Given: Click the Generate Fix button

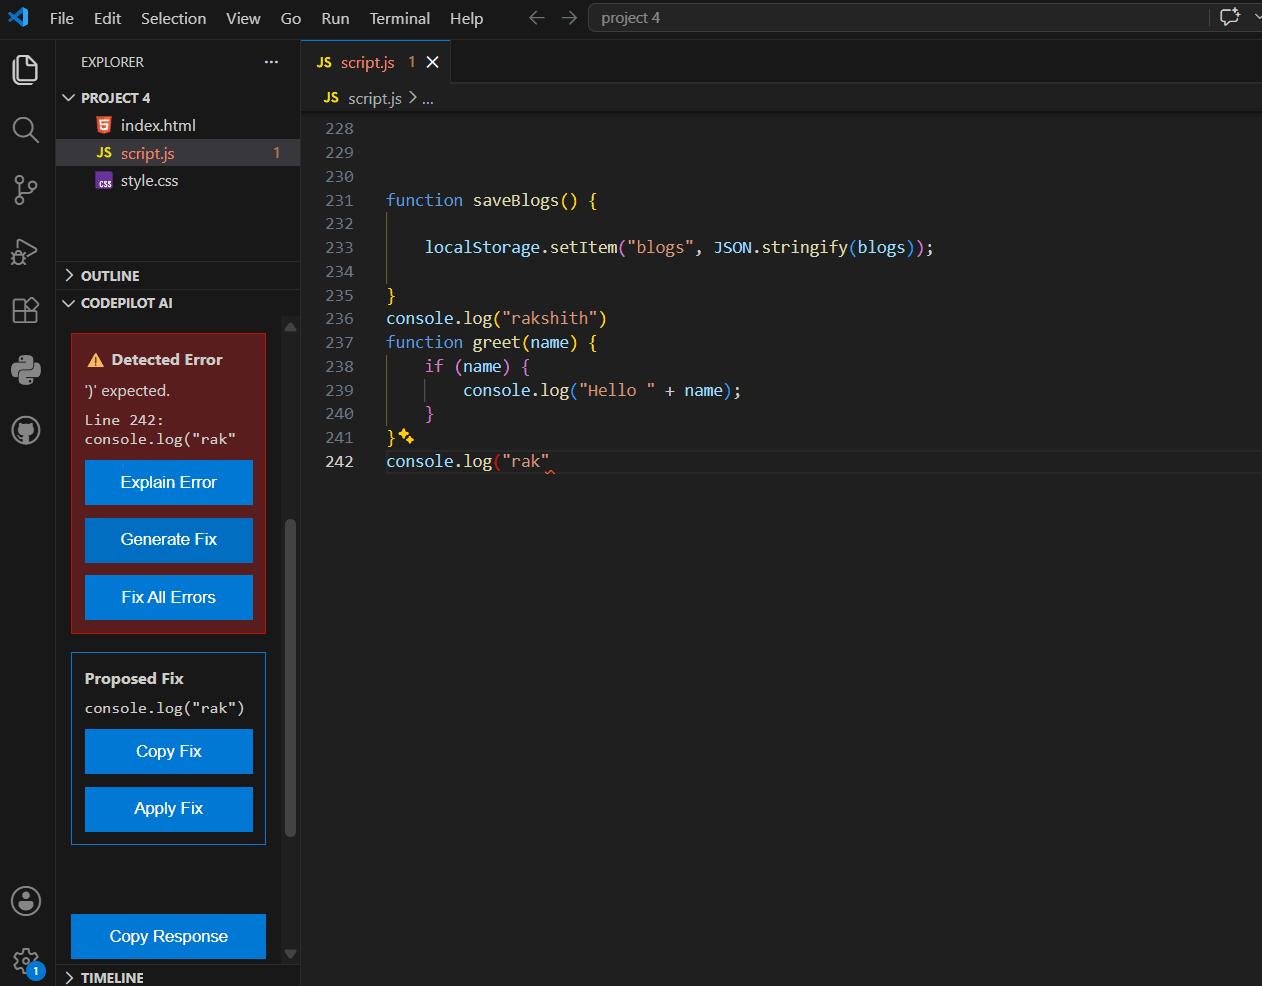Looking at the screenshot, I should click(169, 540).
